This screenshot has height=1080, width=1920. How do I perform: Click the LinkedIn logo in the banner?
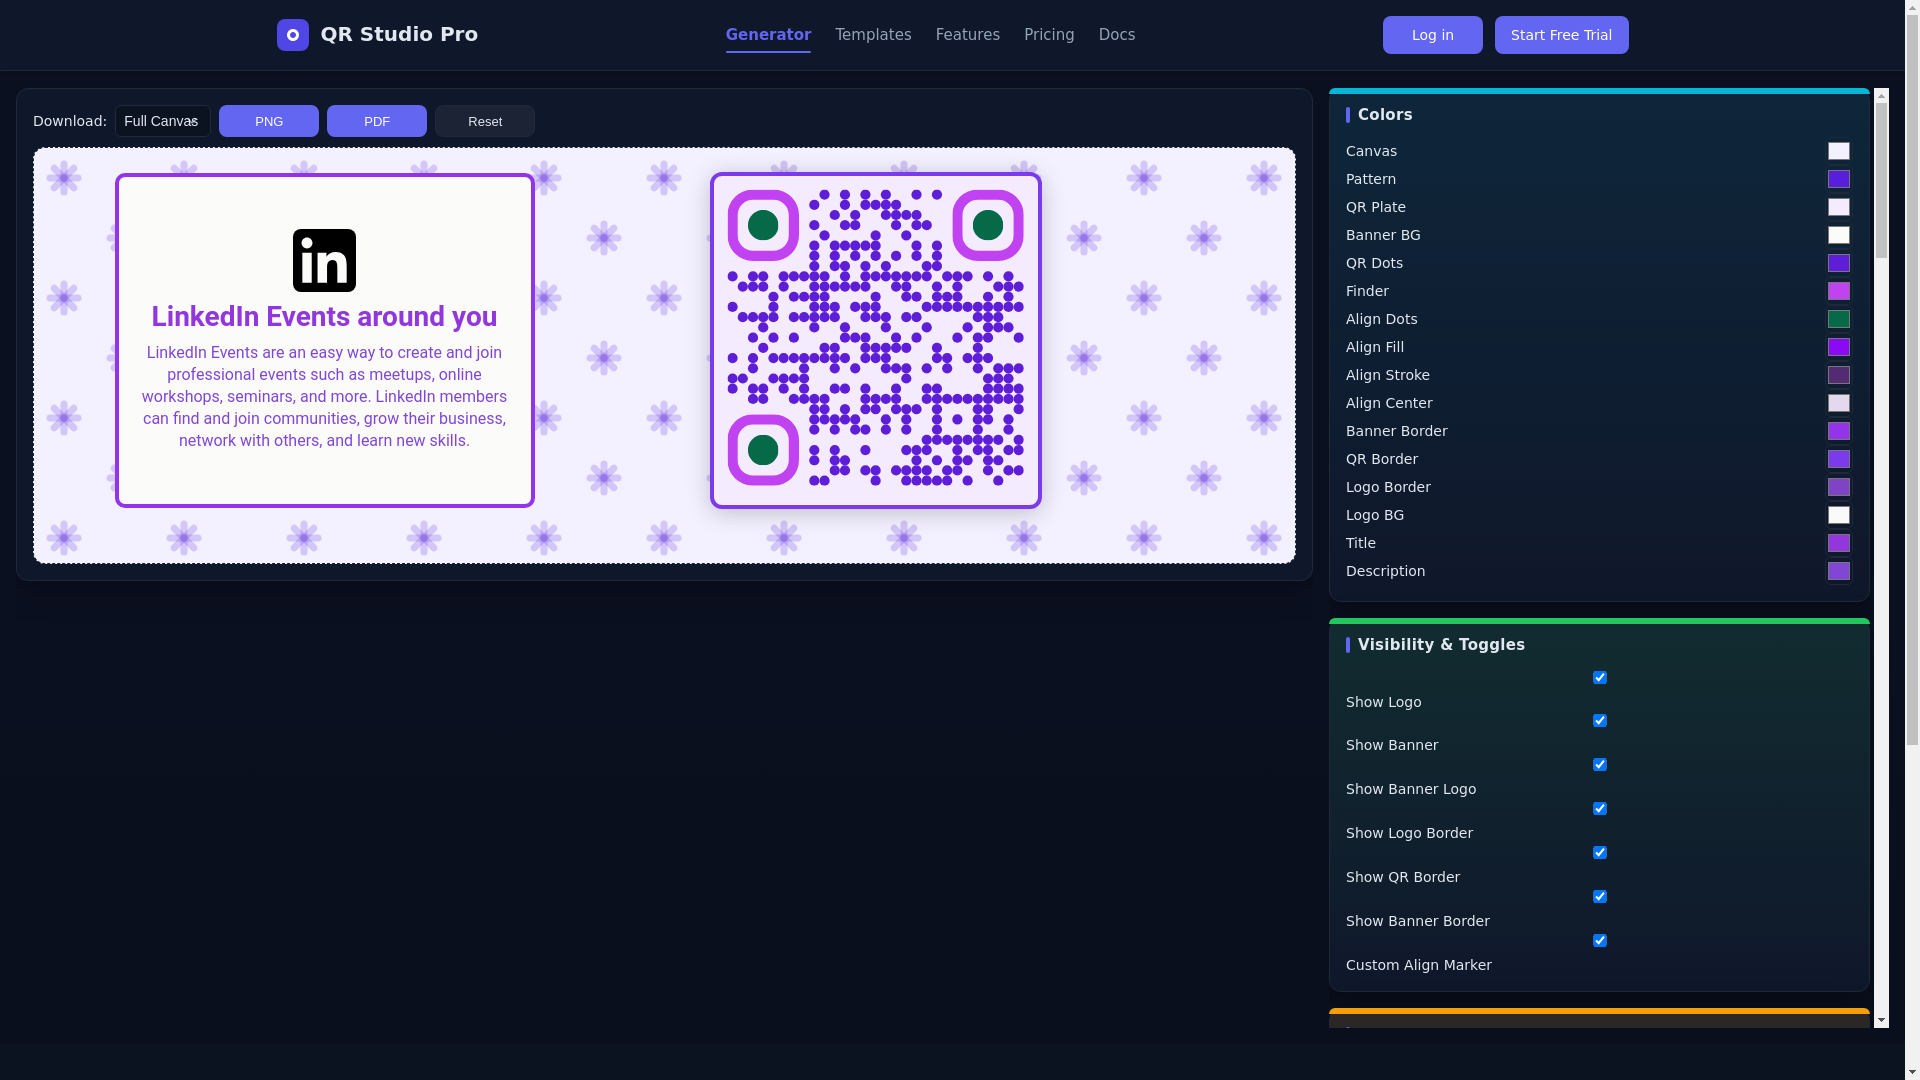[324, 260]
